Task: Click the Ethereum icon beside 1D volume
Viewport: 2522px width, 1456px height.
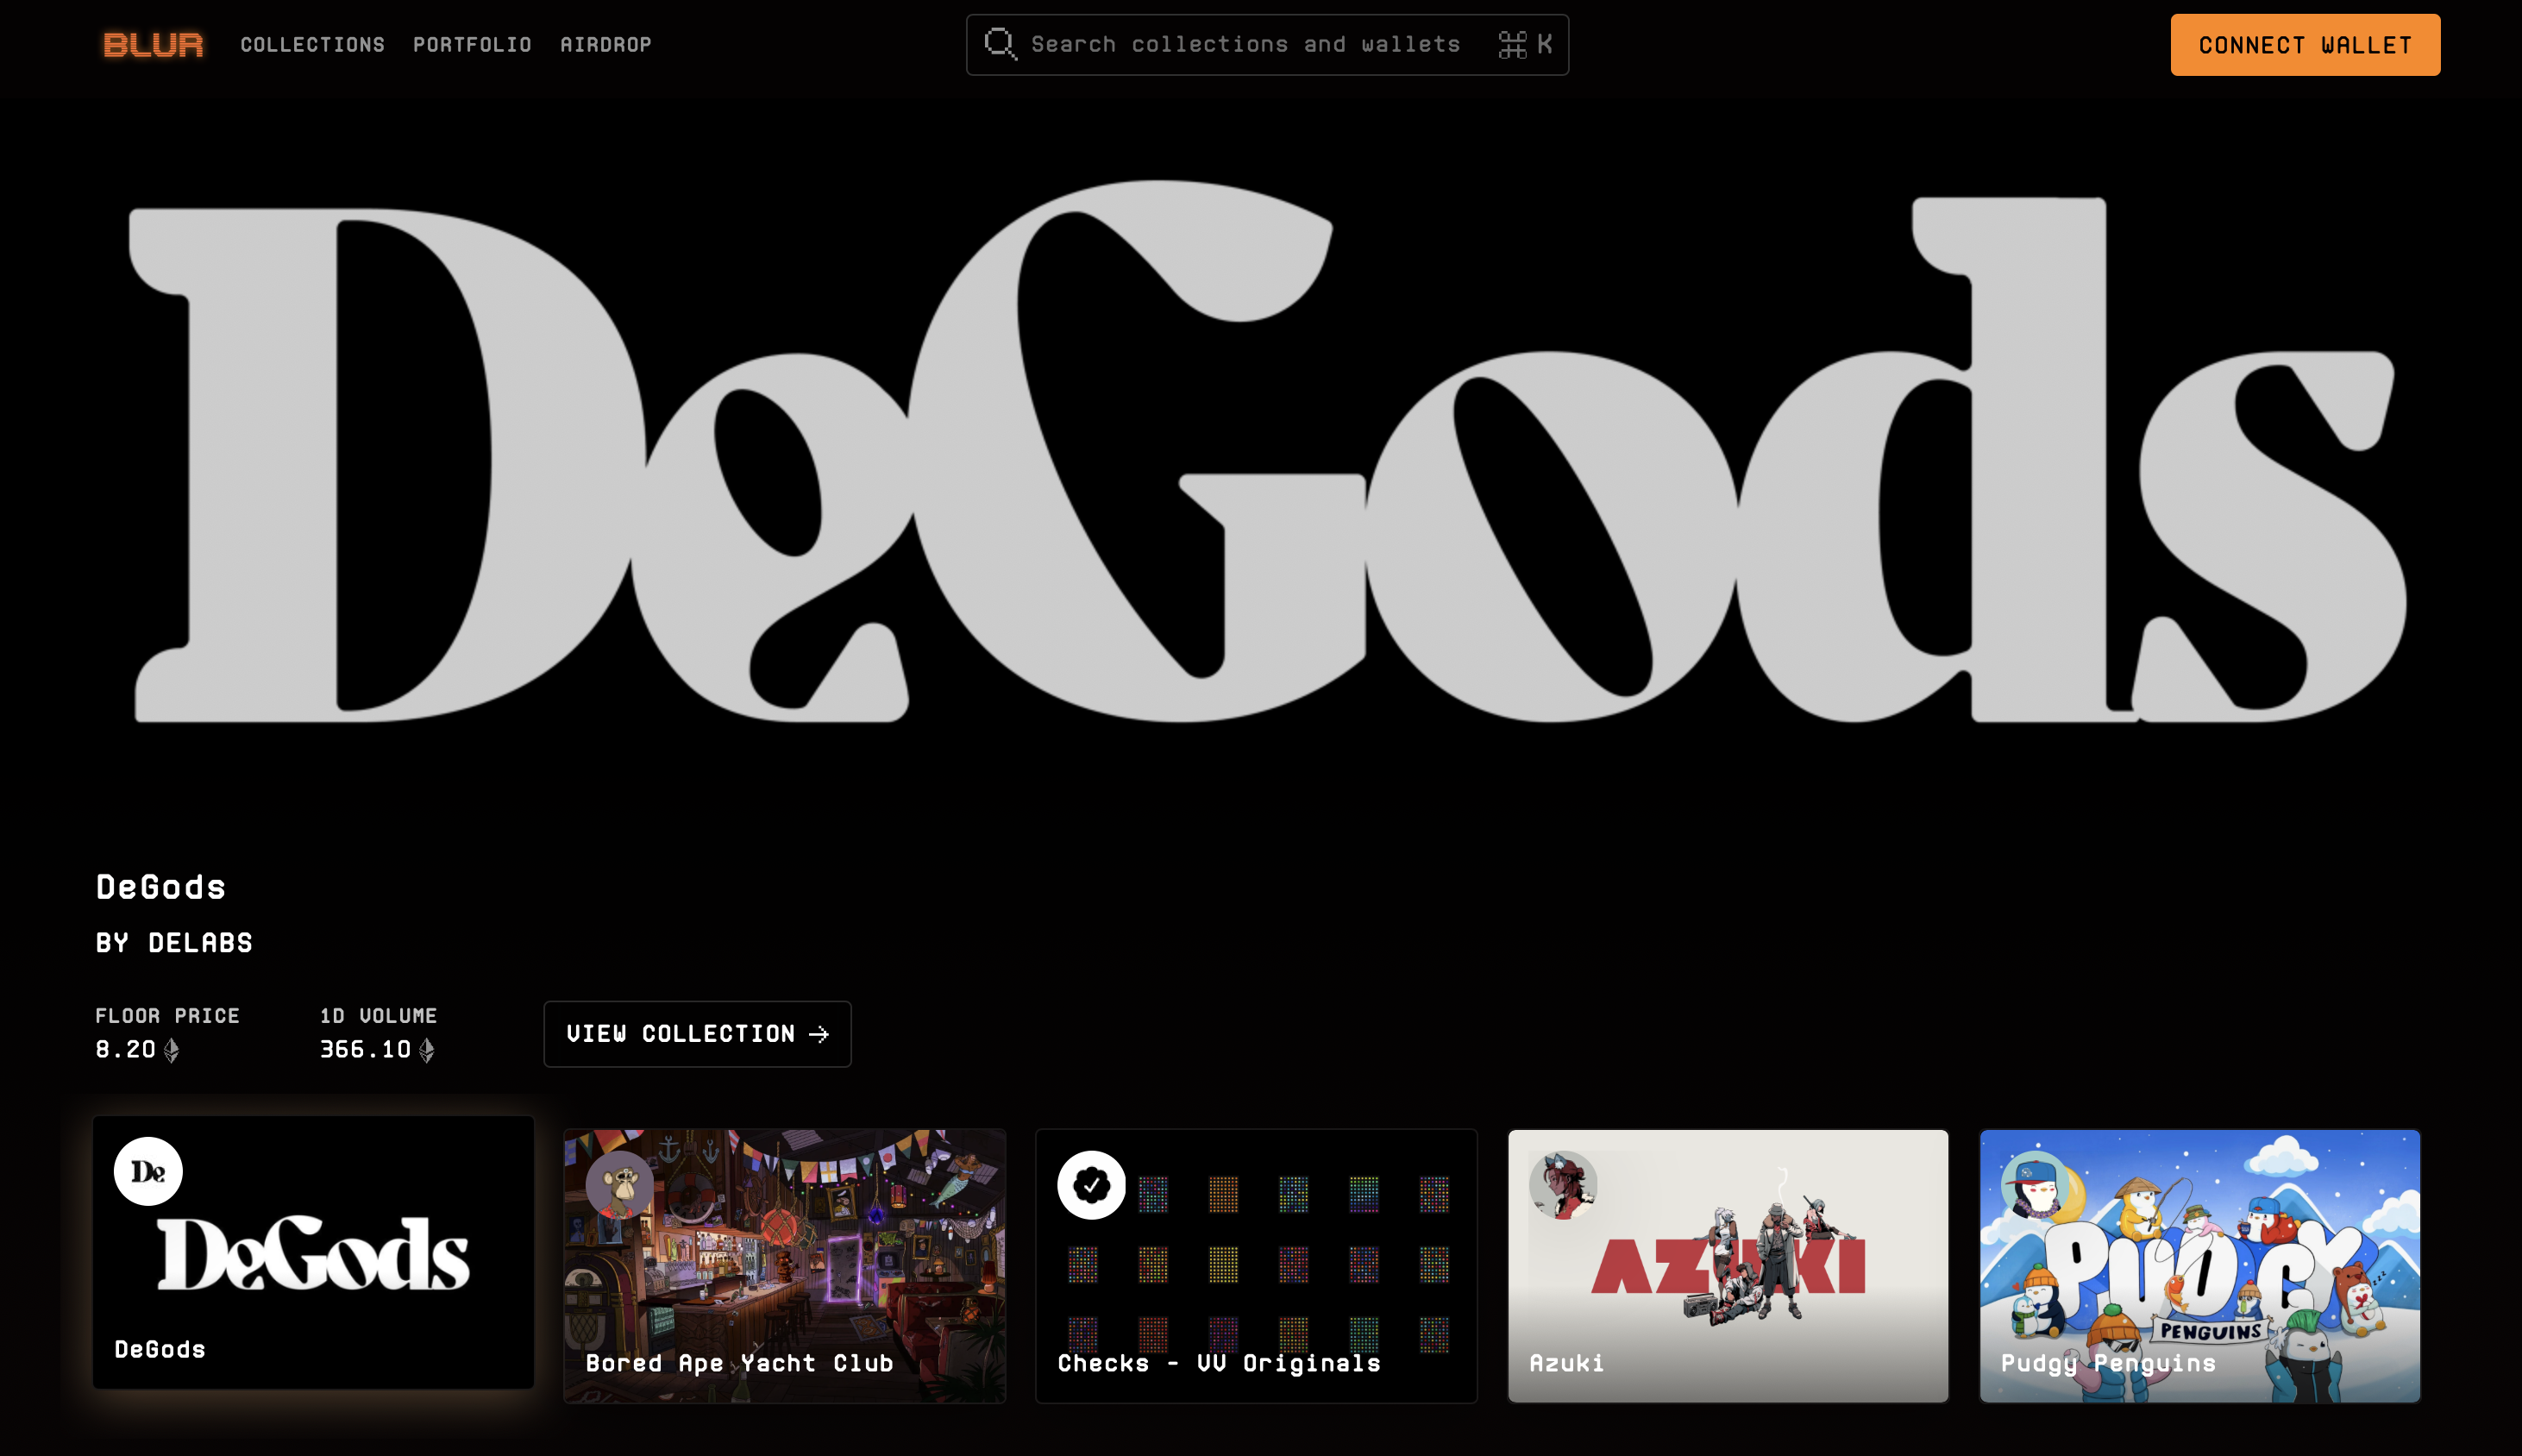Action: tap(427, 1050)
